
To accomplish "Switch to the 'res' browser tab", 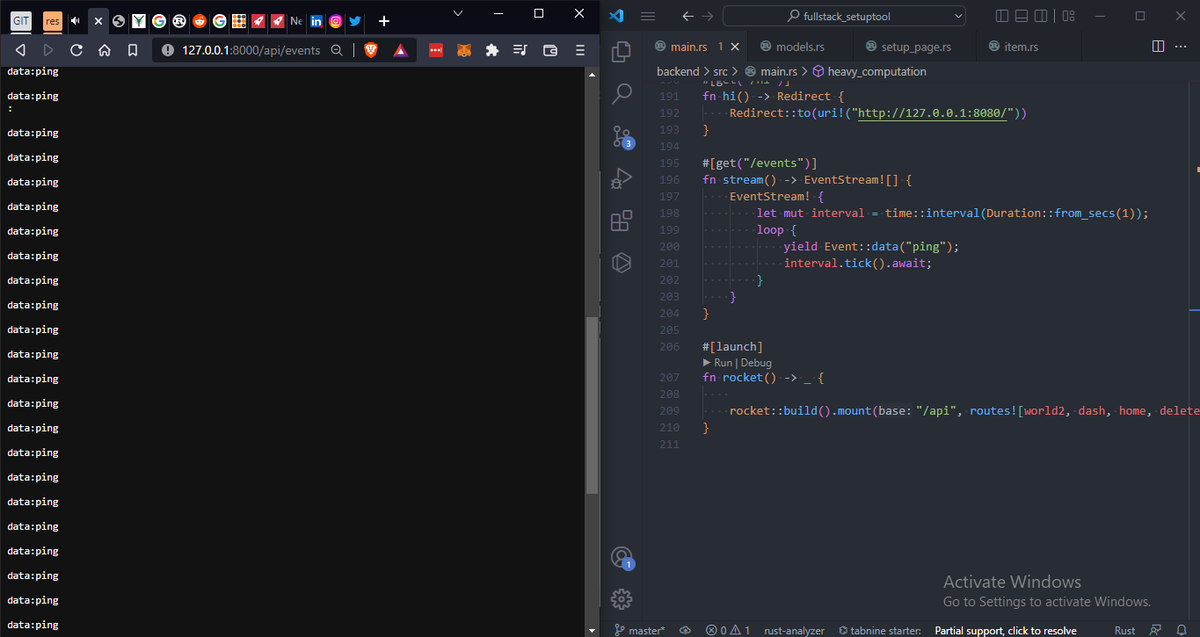I will click(x=53, y=20).
